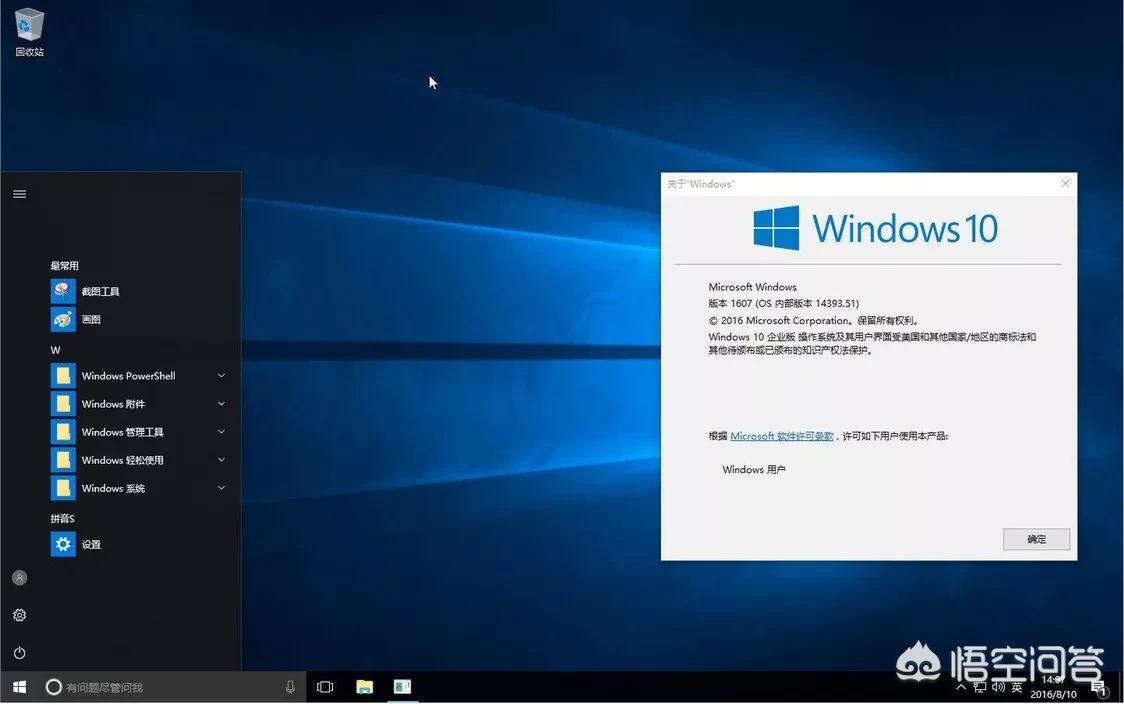Click the Microsoft 软件许可条款 link

781,436
